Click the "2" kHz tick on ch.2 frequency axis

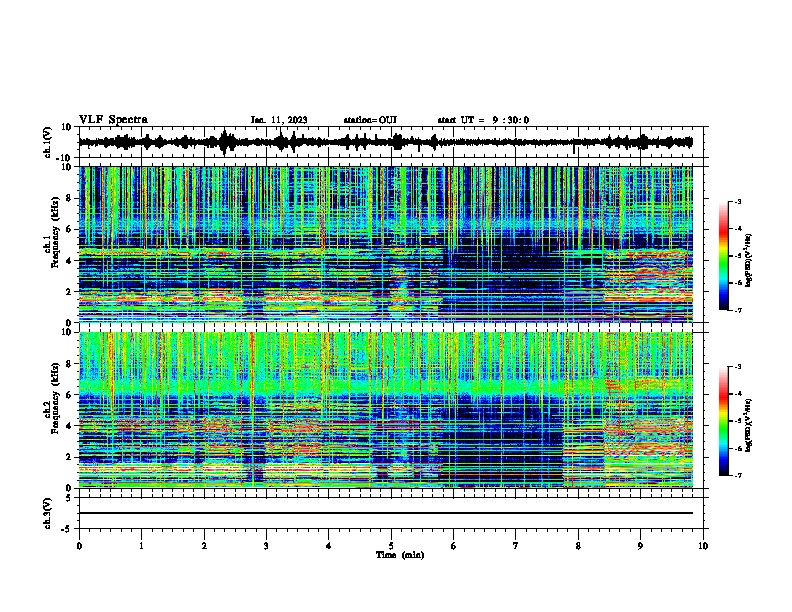70,457
